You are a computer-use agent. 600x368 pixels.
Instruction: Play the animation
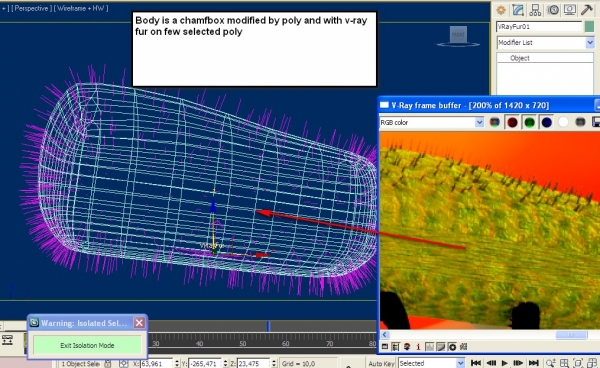(504, 363)
